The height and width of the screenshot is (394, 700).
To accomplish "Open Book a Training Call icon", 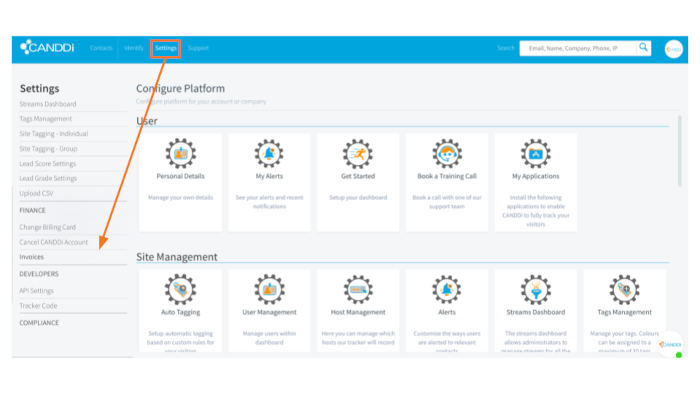I will [447, 153].
